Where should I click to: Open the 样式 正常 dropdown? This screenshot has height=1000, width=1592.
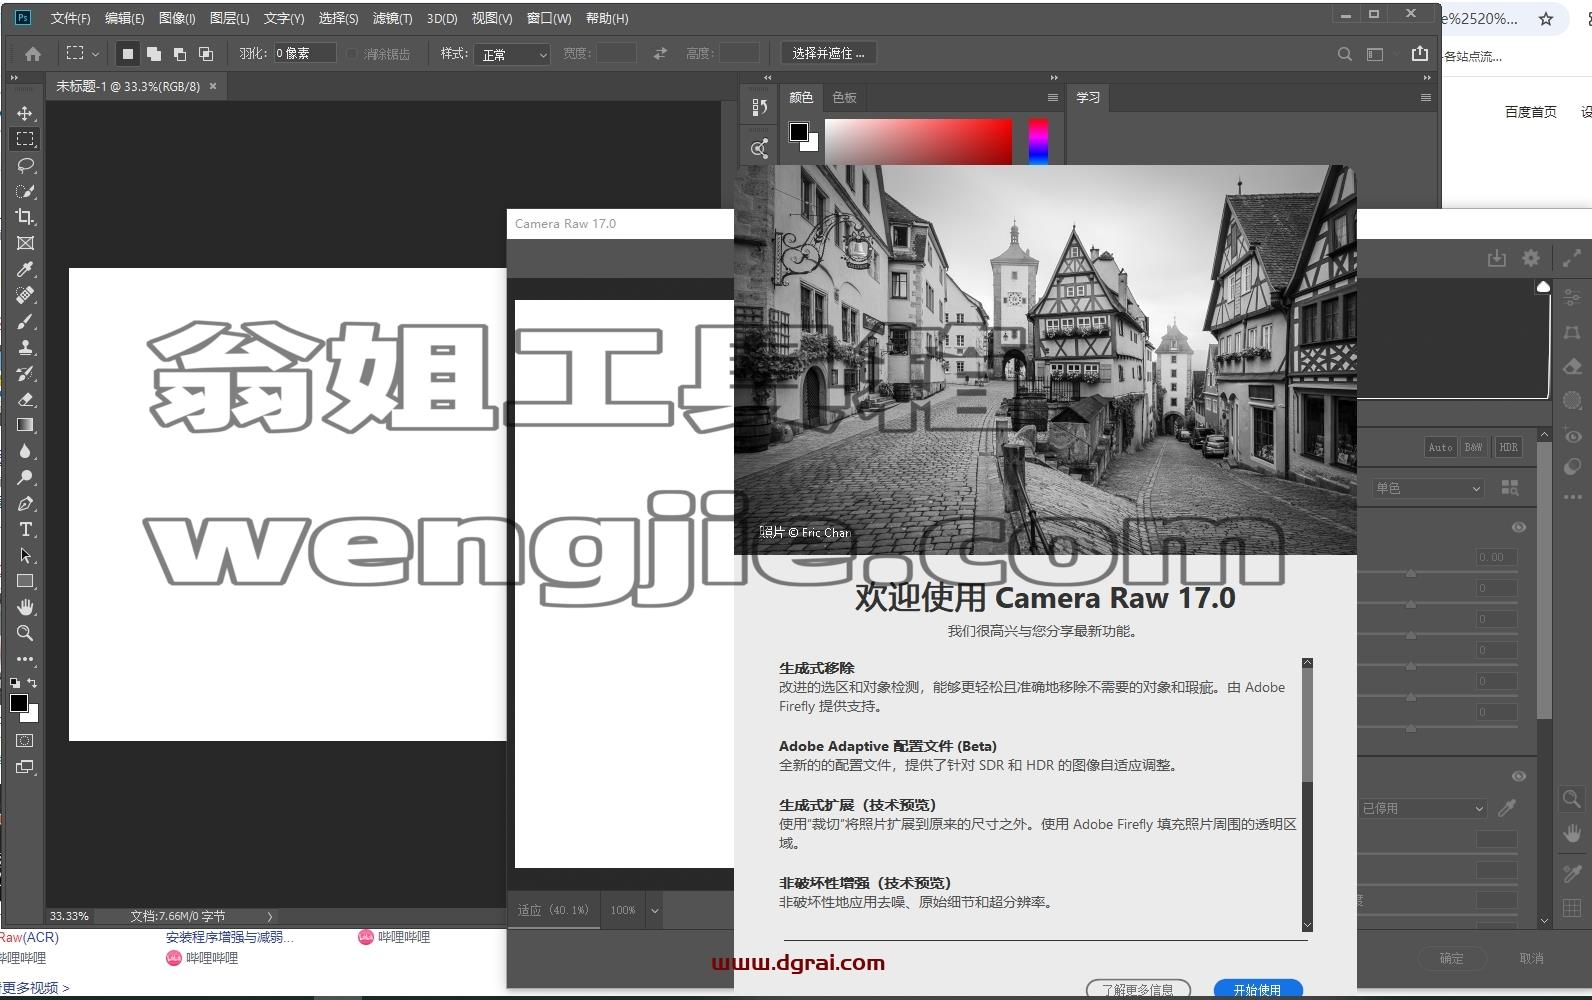[513, 54]
